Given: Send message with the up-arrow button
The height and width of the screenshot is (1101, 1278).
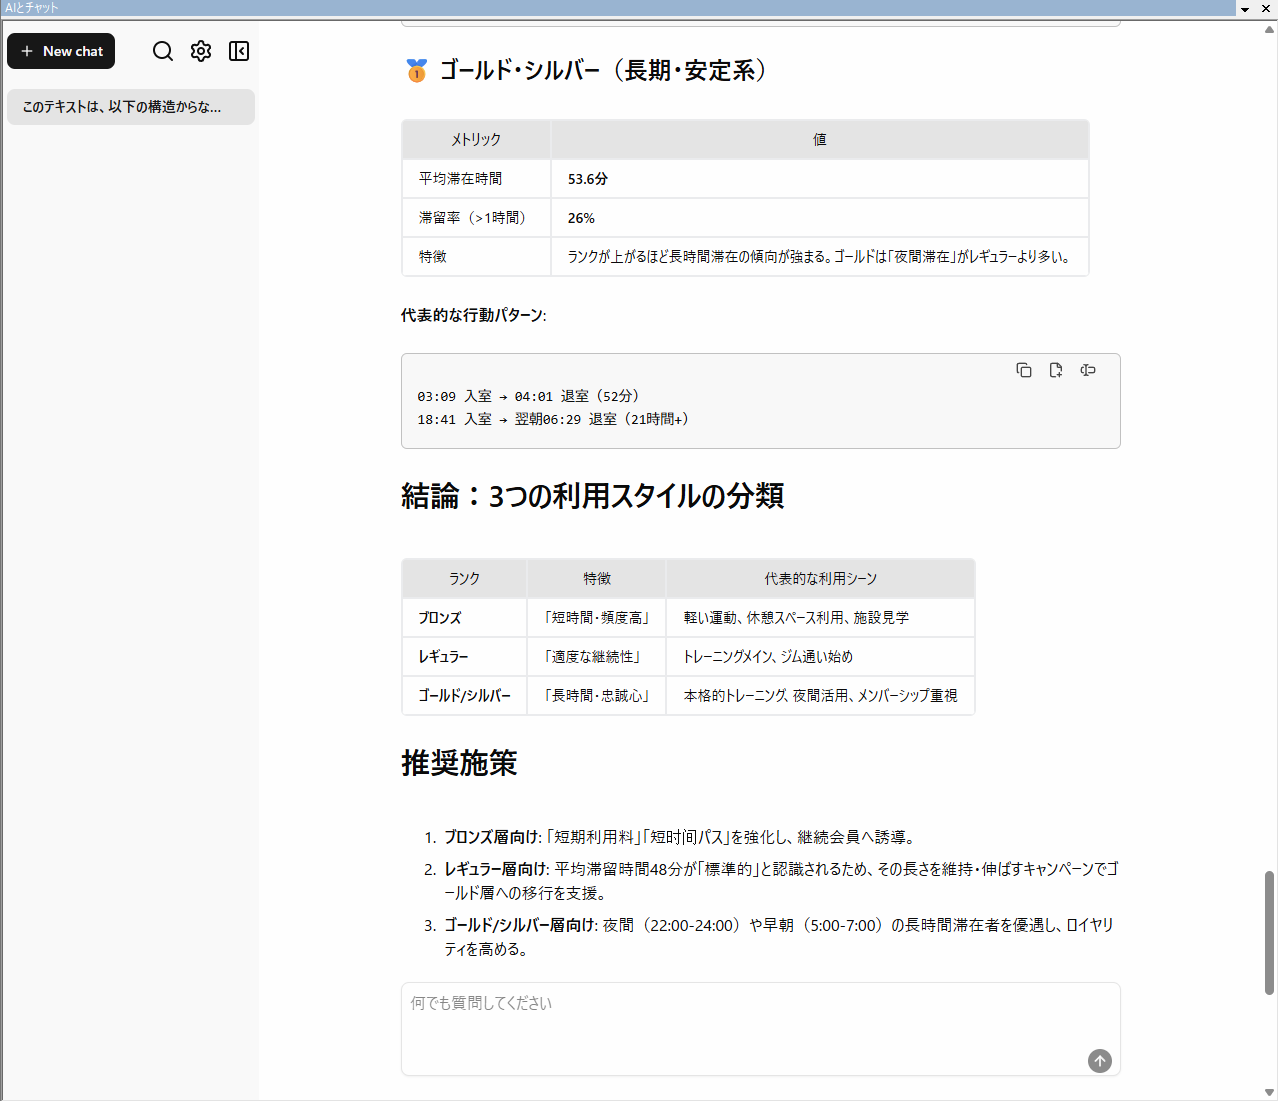Looking at the screenshot, I should (1100, 1061).
